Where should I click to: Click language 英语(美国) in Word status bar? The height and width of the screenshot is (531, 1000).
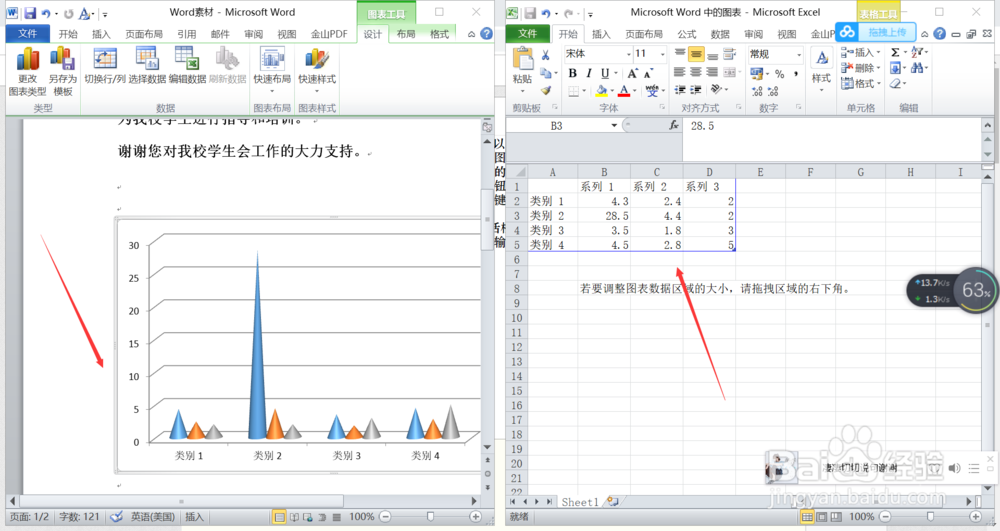coord(153,517)
